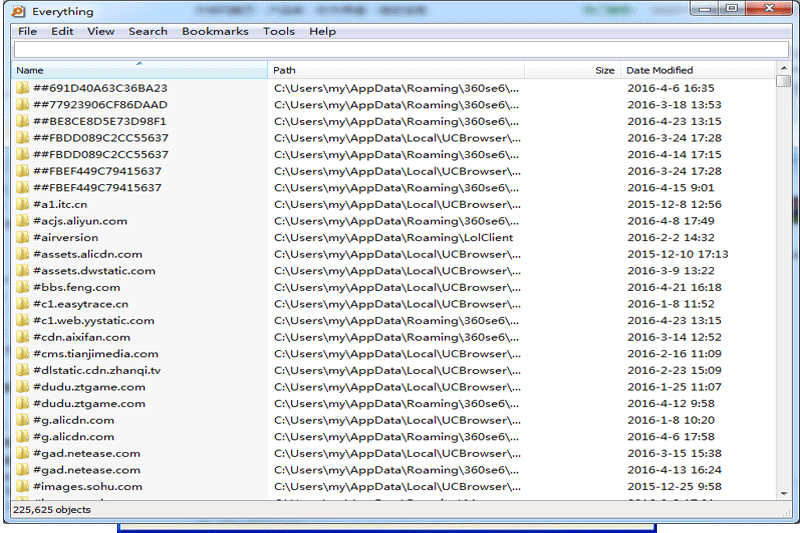Viewport: 800px width, 533px height.
Task: Select the #acjs.aliyun.com folder entry
Action: pos(80,221)
